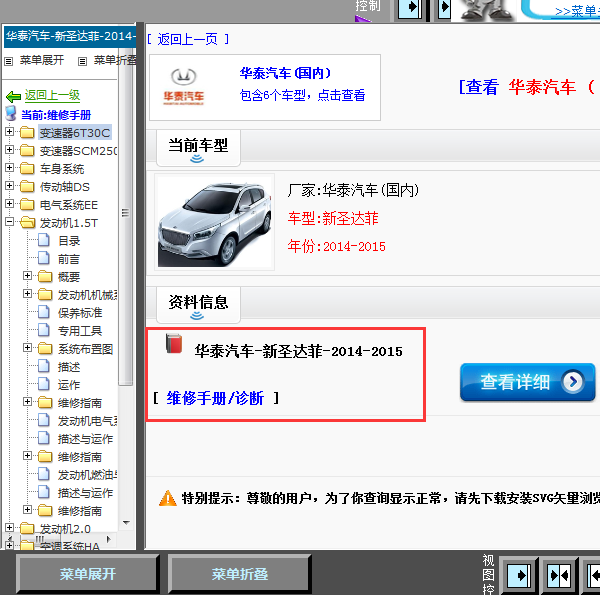The image size is (600, 595).
Task: Open the 前言 document page
Action: [69, 259]
